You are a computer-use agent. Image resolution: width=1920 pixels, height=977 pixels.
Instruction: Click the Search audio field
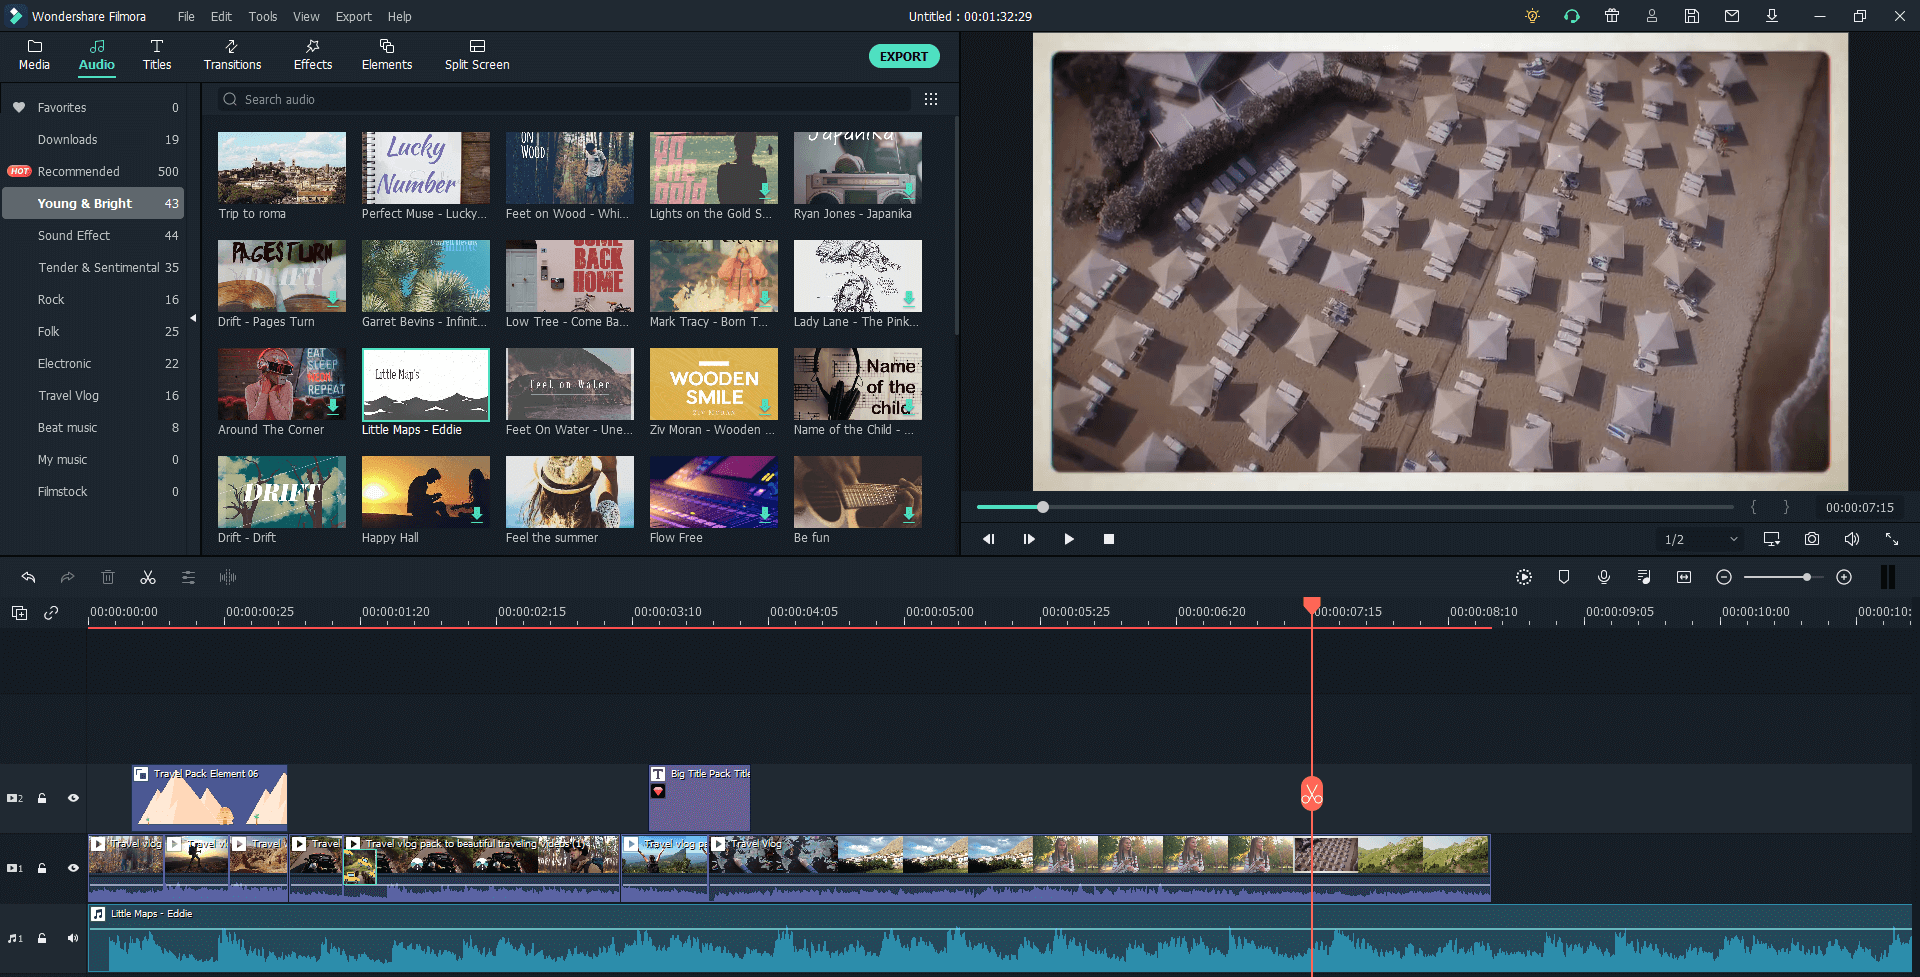pyautogui.click(x=565, y=99)
